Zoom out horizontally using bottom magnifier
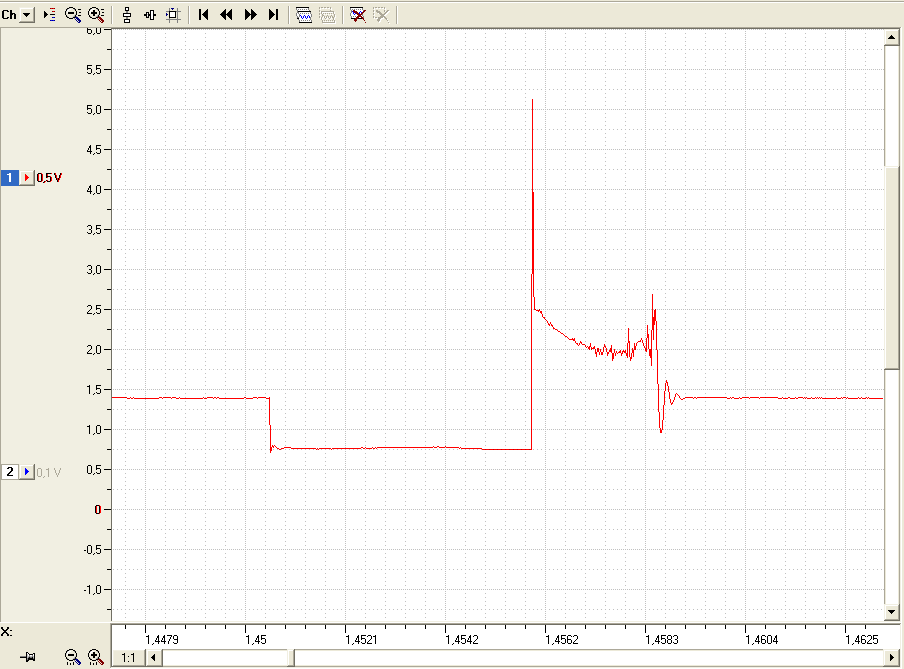This screenshot has height=669, width=904. [72, 656]
